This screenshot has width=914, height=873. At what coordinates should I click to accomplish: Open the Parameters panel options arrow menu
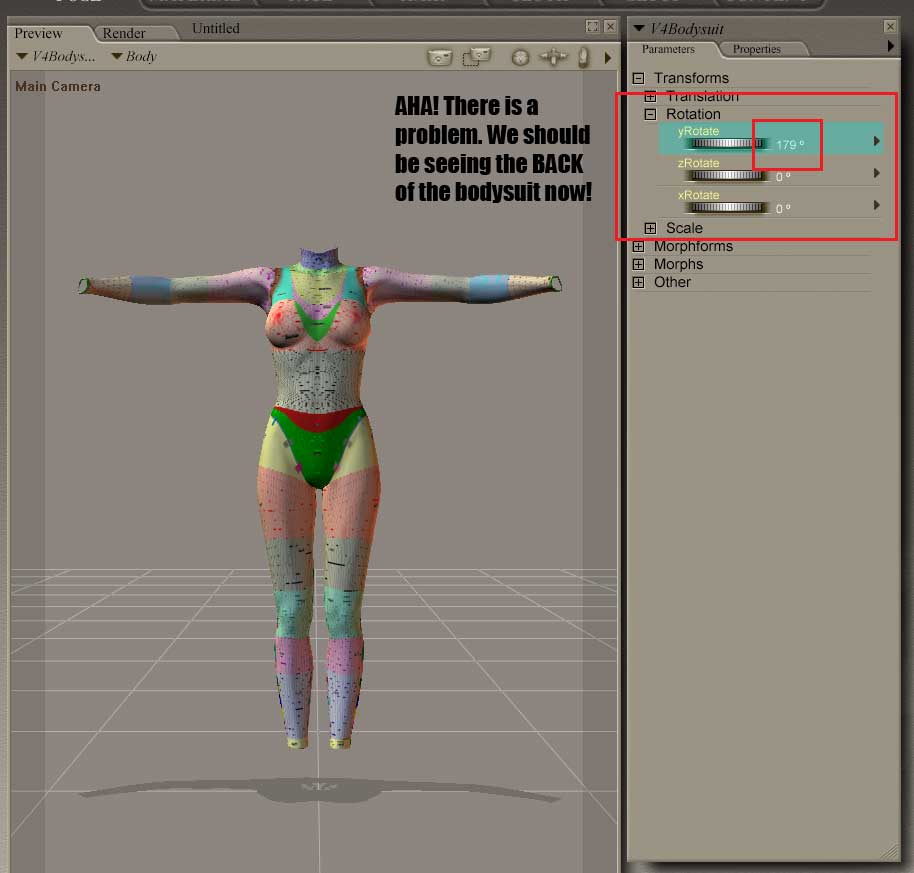891,47
